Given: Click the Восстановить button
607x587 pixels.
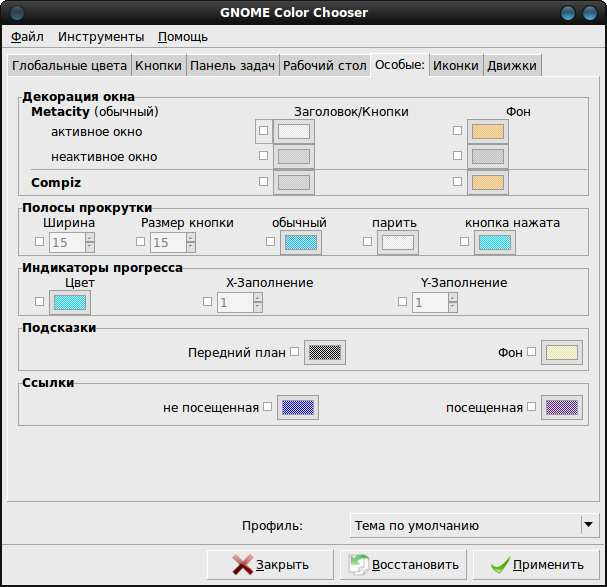Looking at the screenshot, I should point(403,565).
